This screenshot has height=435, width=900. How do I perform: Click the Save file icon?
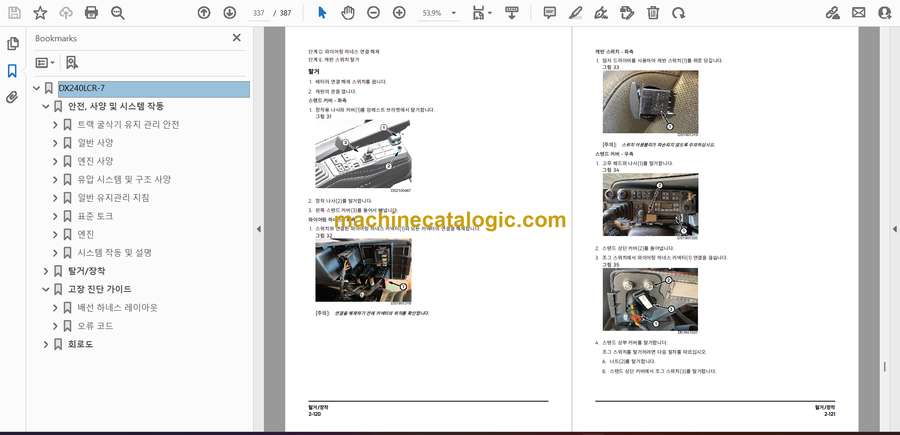pyautogui.click(x=14, y=13)
